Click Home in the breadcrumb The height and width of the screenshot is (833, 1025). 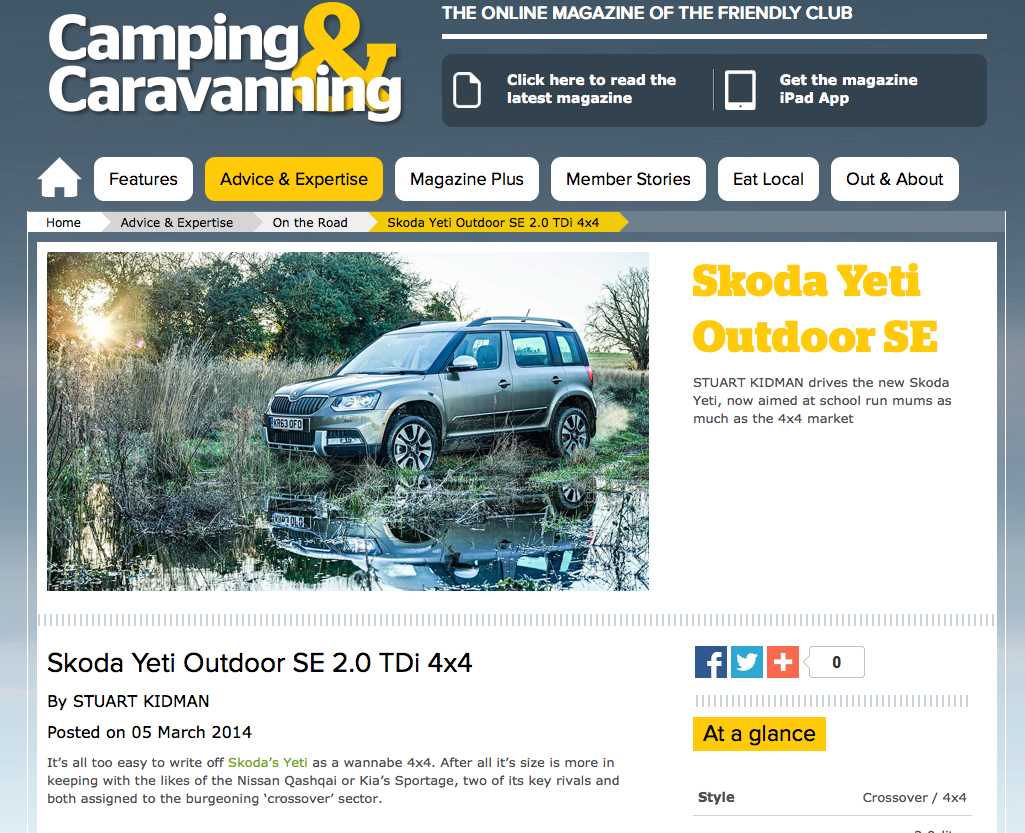coord(63,222)
